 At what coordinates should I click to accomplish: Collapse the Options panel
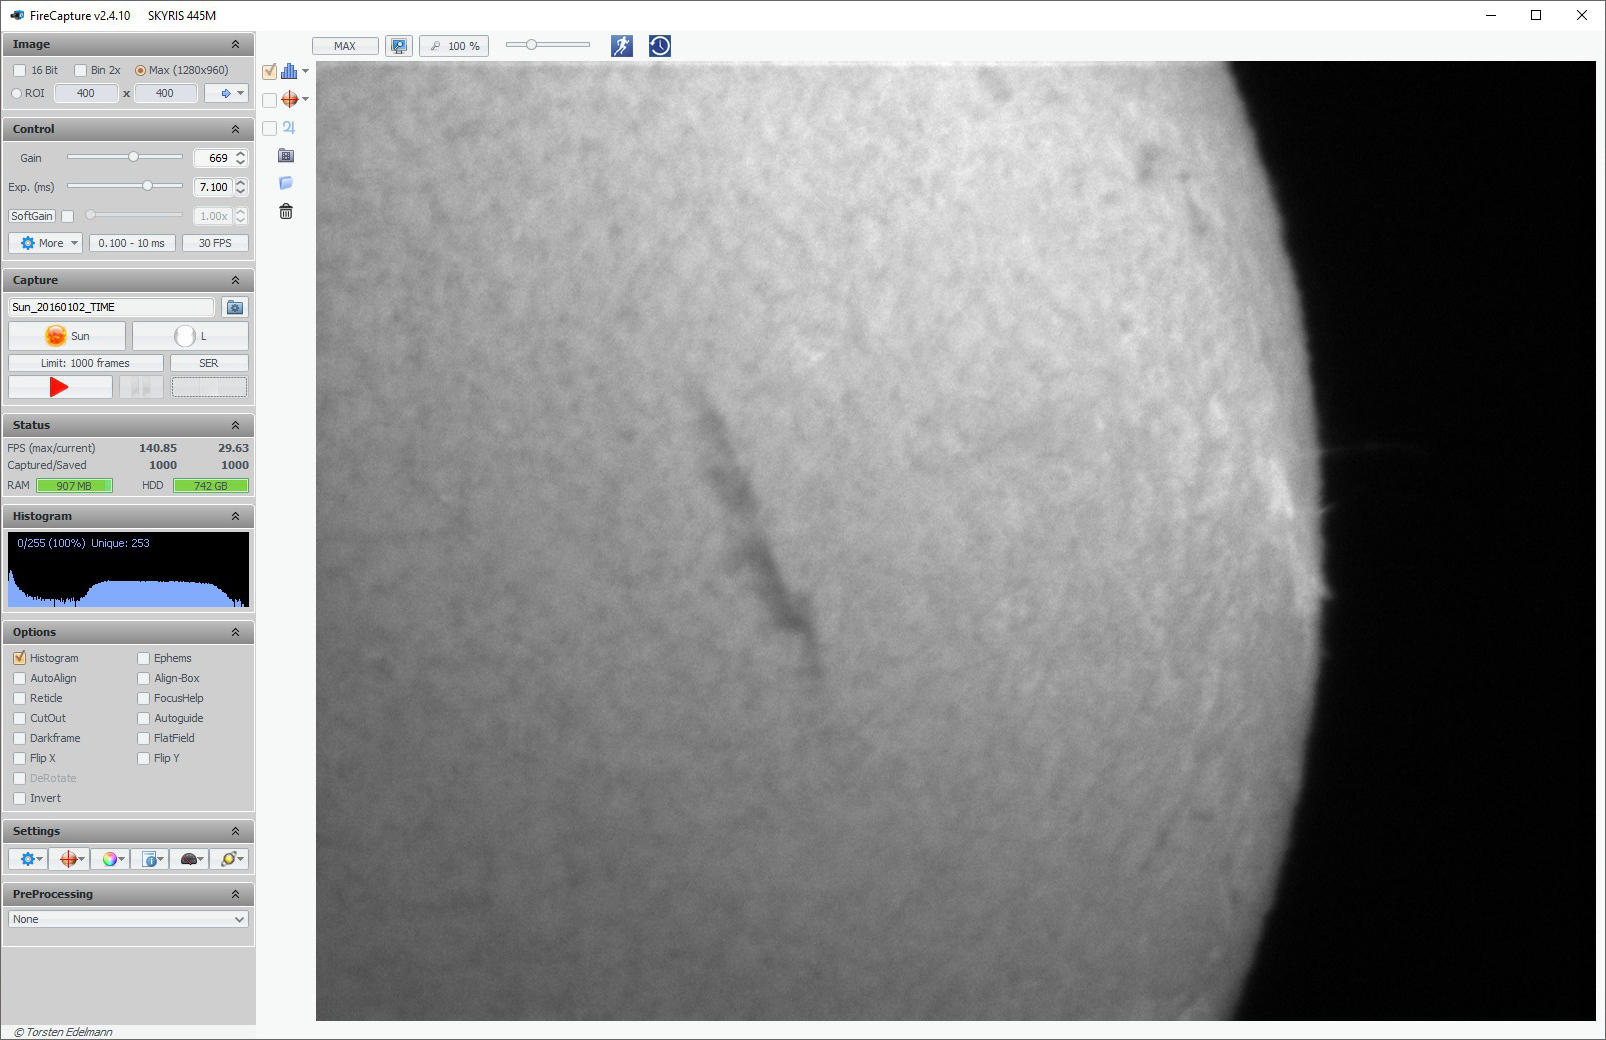[236, 632]
